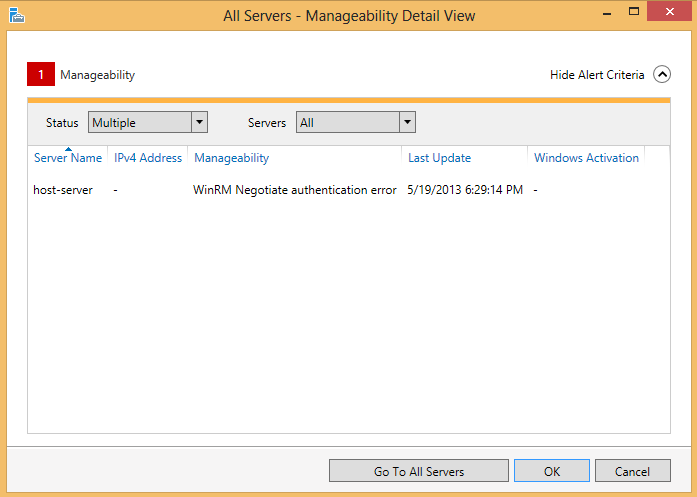697x497 pixels.
Task: Click the Server Name sort arrow indicator
Action: click(x=68, y=149)
